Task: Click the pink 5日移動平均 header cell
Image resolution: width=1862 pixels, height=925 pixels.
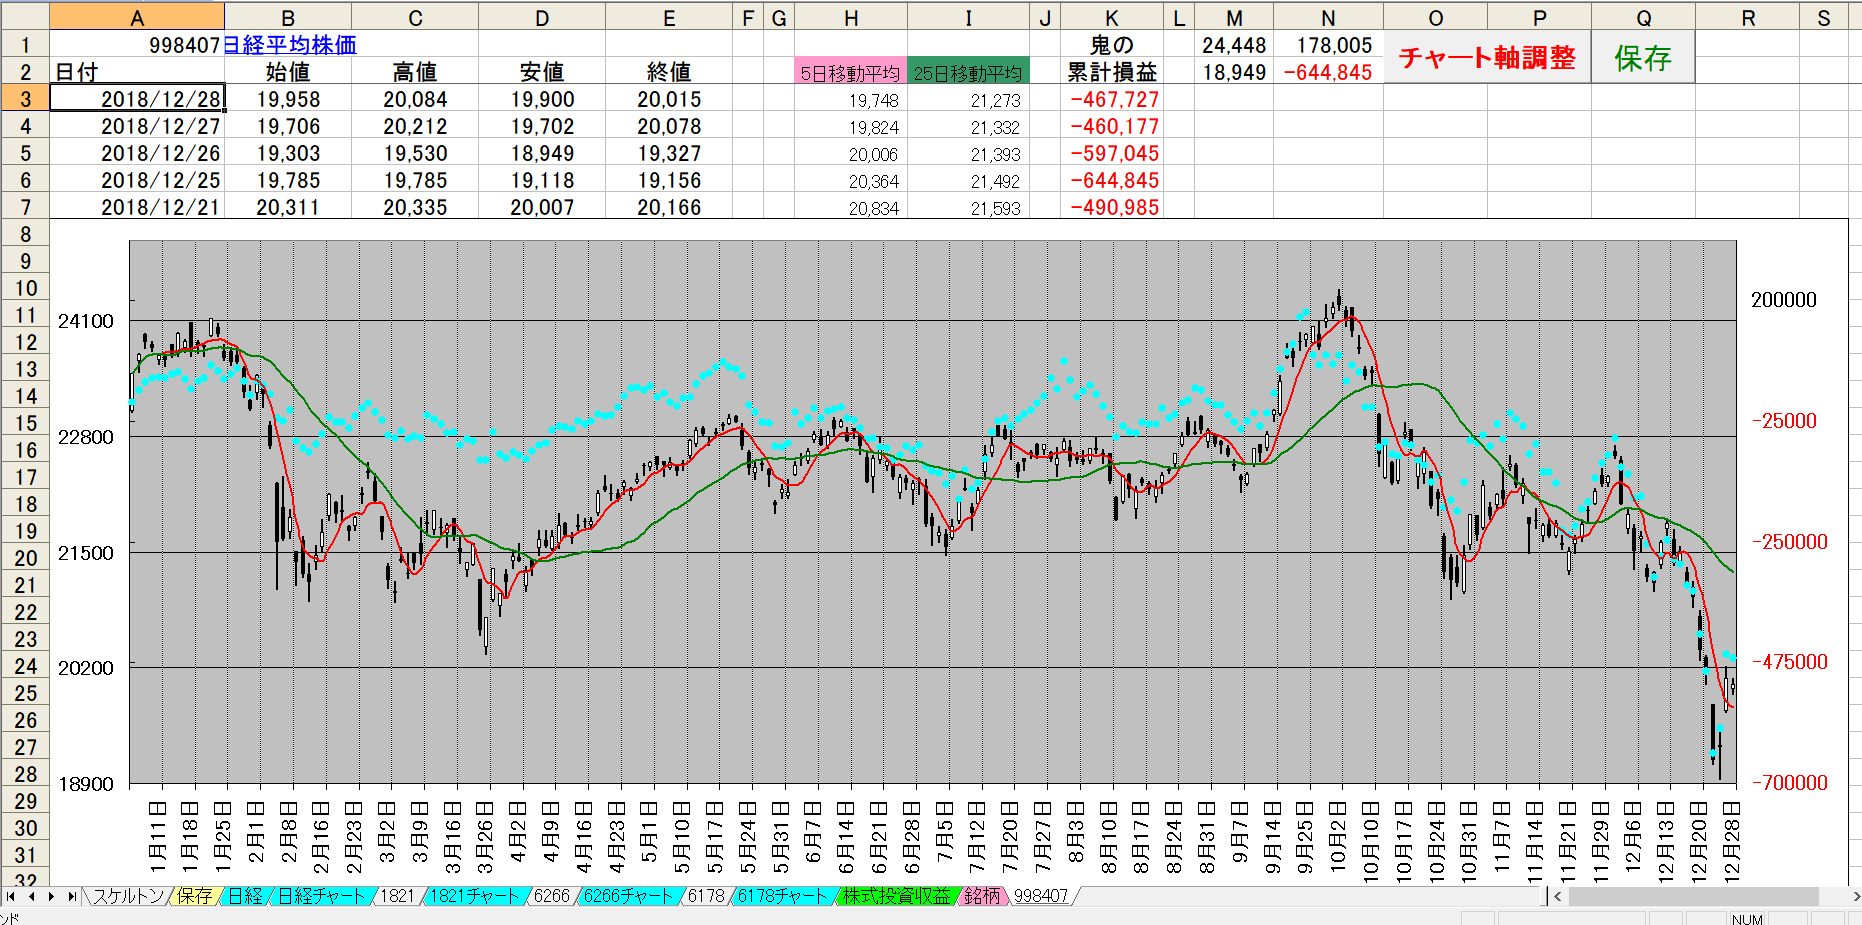Action: (x=850, y=73)
